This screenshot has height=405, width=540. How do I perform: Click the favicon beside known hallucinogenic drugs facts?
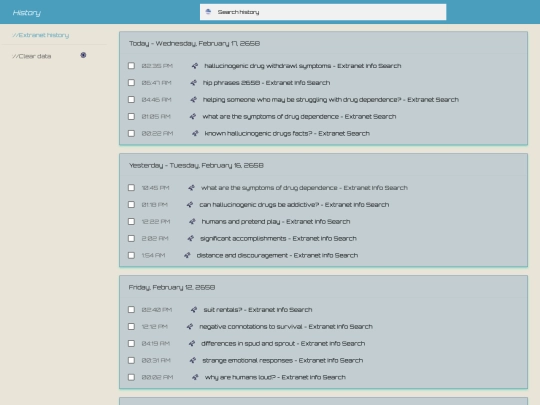click(195, 133)
